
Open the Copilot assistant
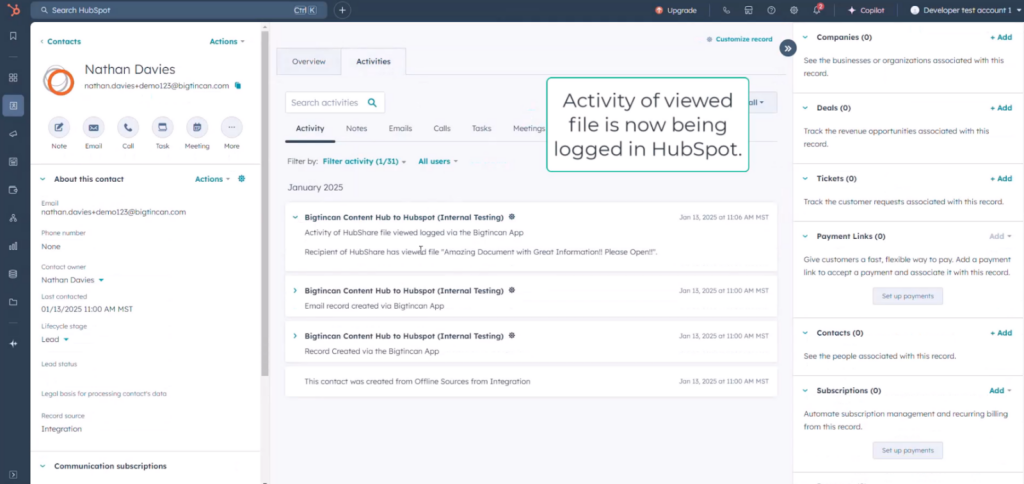pyautogui.click(x=866, y=10)
